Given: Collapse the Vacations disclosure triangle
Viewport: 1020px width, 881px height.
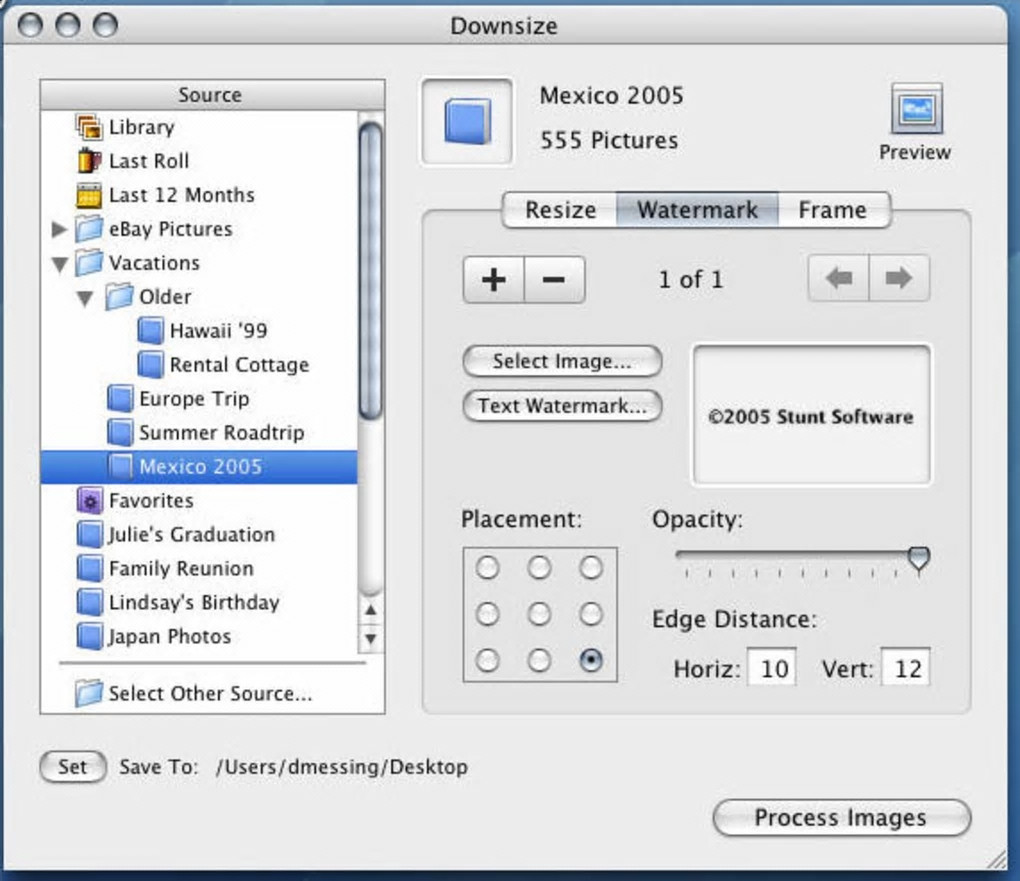Looking at the screenshot, I should pyautogui.click(x=60, y=265).
